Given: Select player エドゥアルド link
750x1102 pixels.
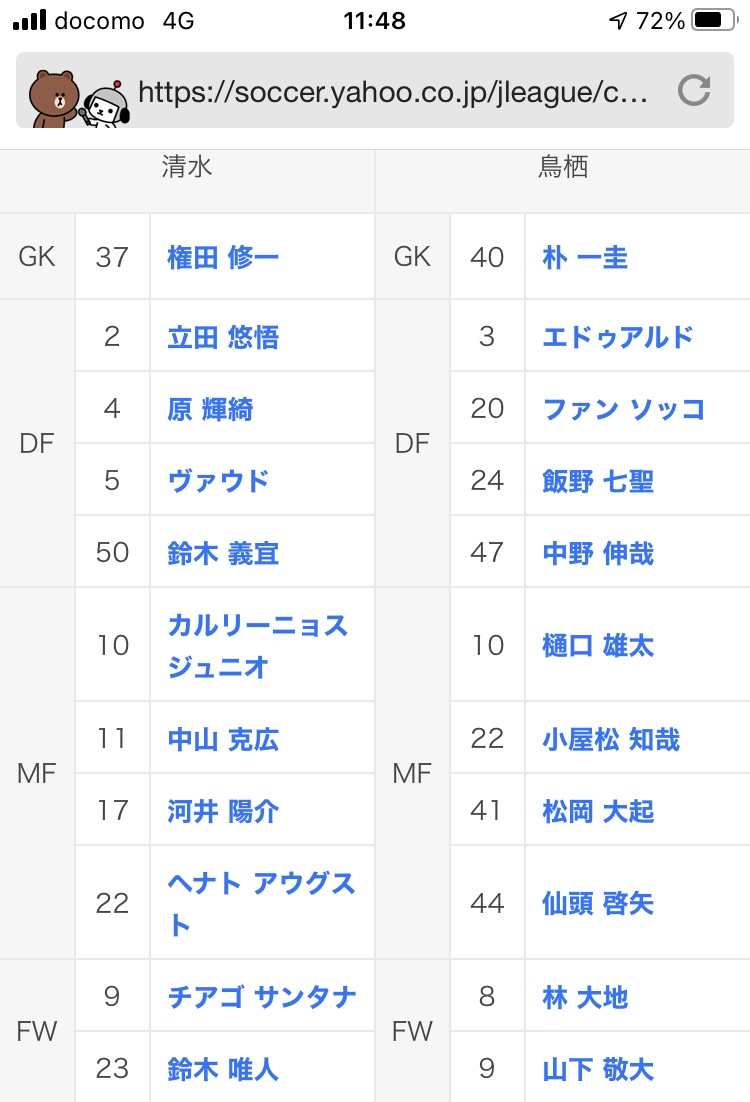Looking at the screenshot, I should (x=618, y=337).
